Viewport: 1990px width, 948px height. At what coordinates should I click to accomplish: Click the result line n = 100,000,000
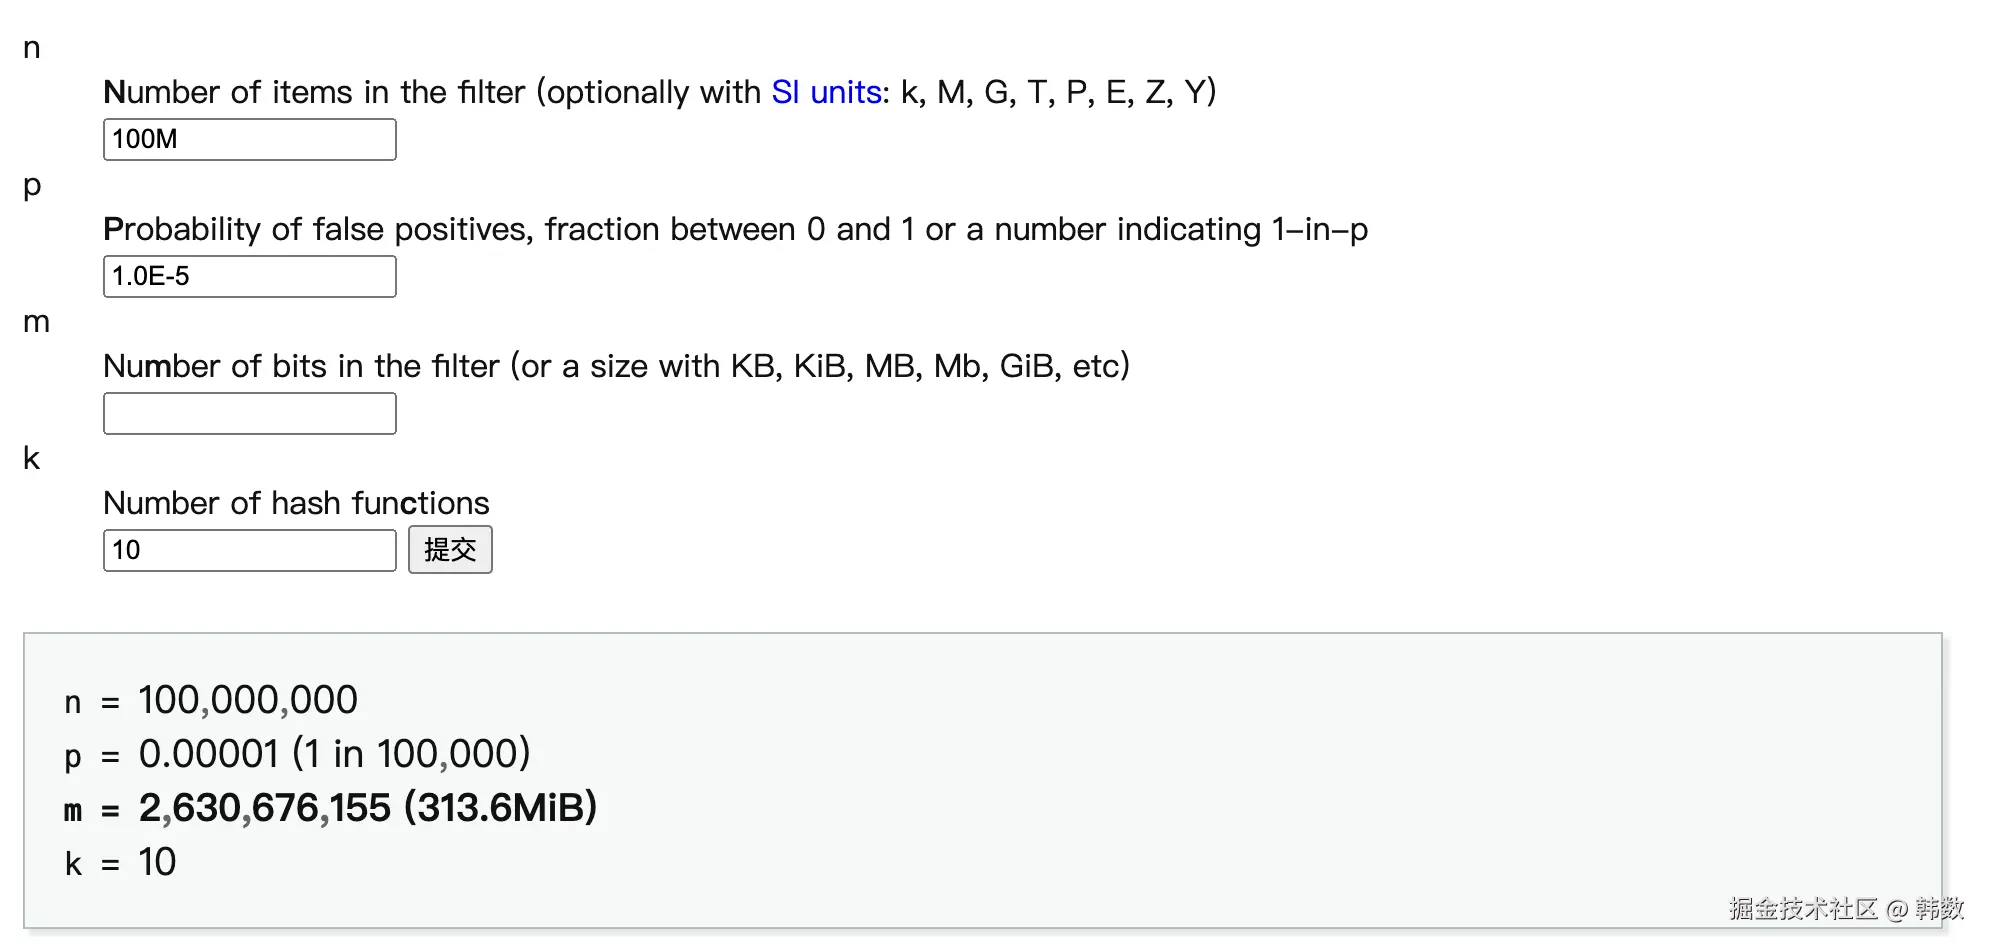(211, 700)
